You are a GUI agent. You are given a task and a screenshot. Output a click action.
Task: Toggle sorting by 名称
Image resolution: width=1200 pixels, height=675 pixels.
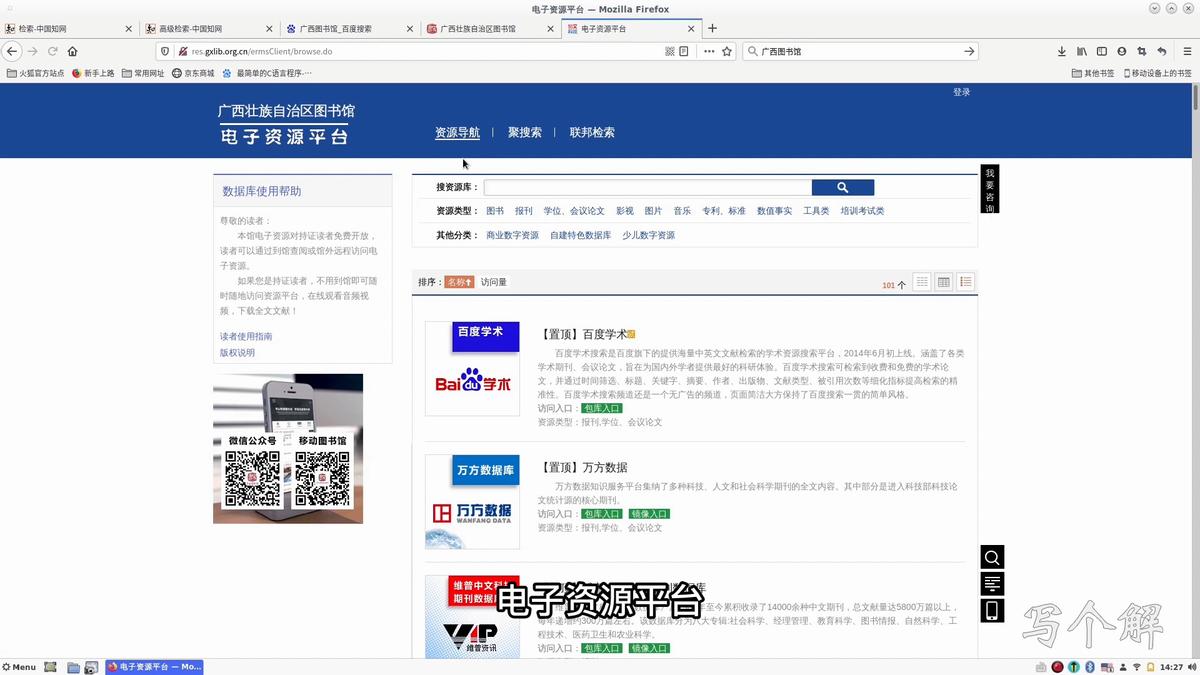pos(459,281)
